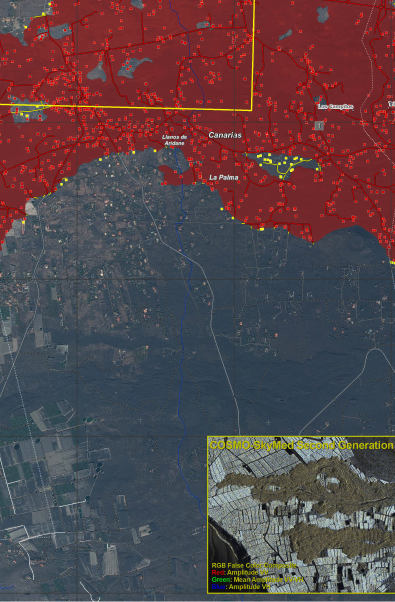Viewport: 395px width, 602px height.
Task: Open the COSMO-SkyMed radar inset image
Action: point(301,514)
